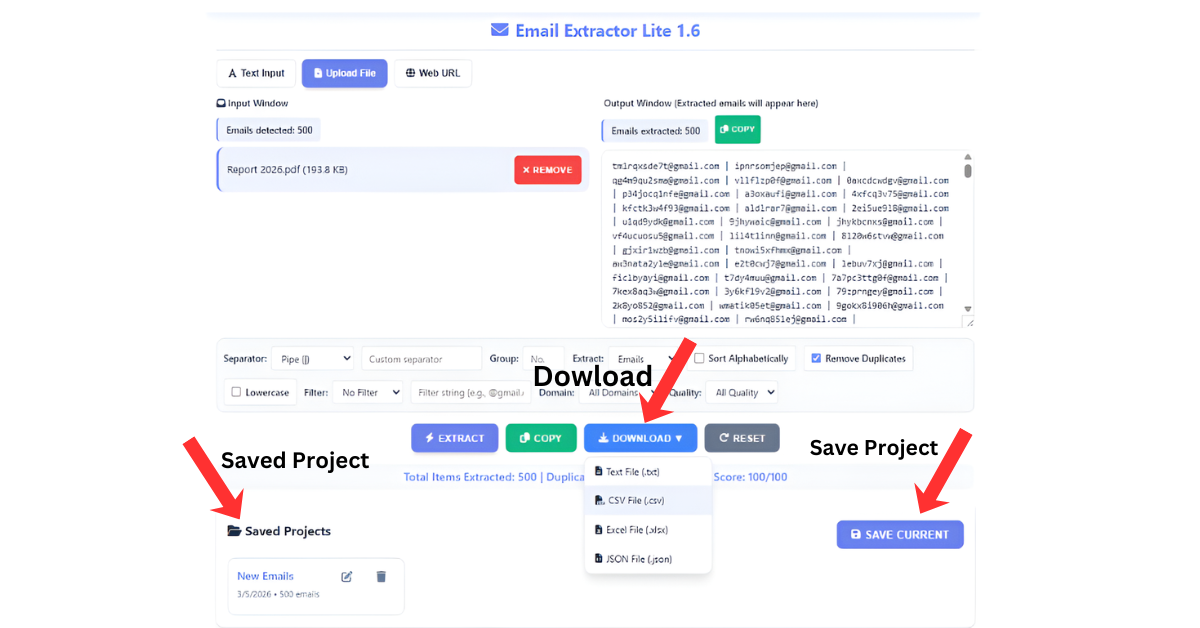
Task: Open the Quality dropdown showing All Quality
Action: point(741,393)
